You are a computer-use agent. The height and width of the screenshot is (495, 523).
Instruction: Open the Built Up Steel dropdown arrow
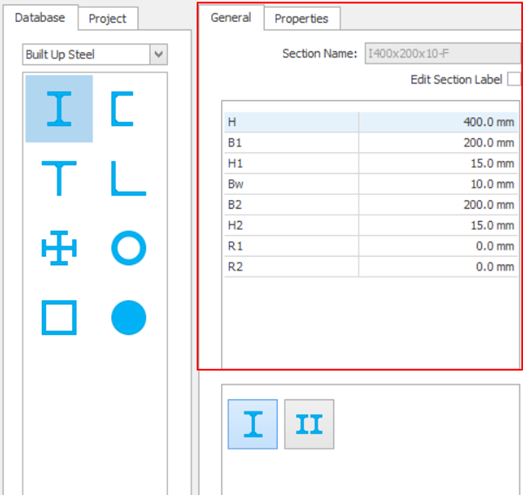pyautogui.click(x=159, y=54)
